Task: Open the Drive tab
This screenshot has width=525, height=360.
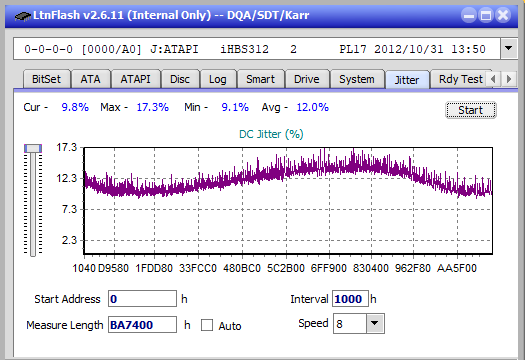Action: [307, 79]
